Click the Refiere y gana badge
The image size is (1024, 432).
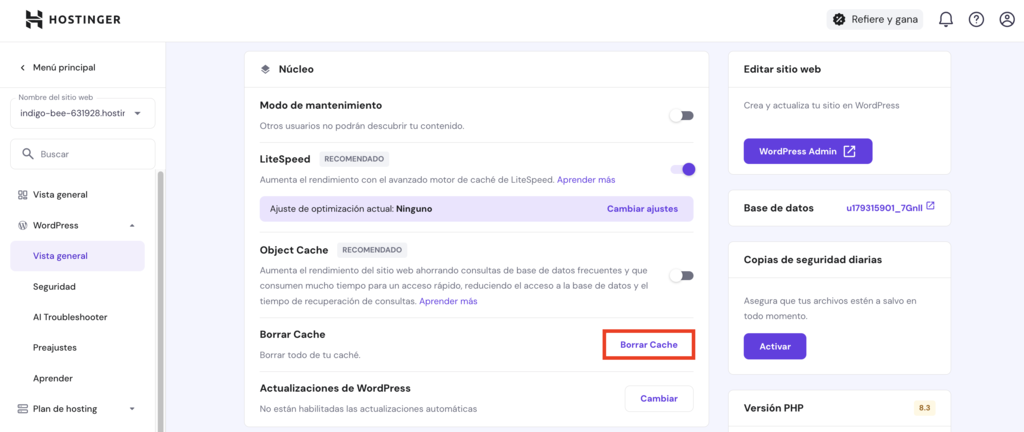coord(875,19)
